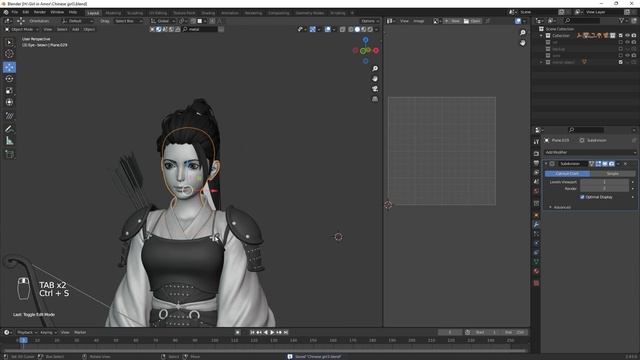This screenshot has width=640, height=360.
Task: Open the Texture properties checker tab
Action: coord(536,283)
